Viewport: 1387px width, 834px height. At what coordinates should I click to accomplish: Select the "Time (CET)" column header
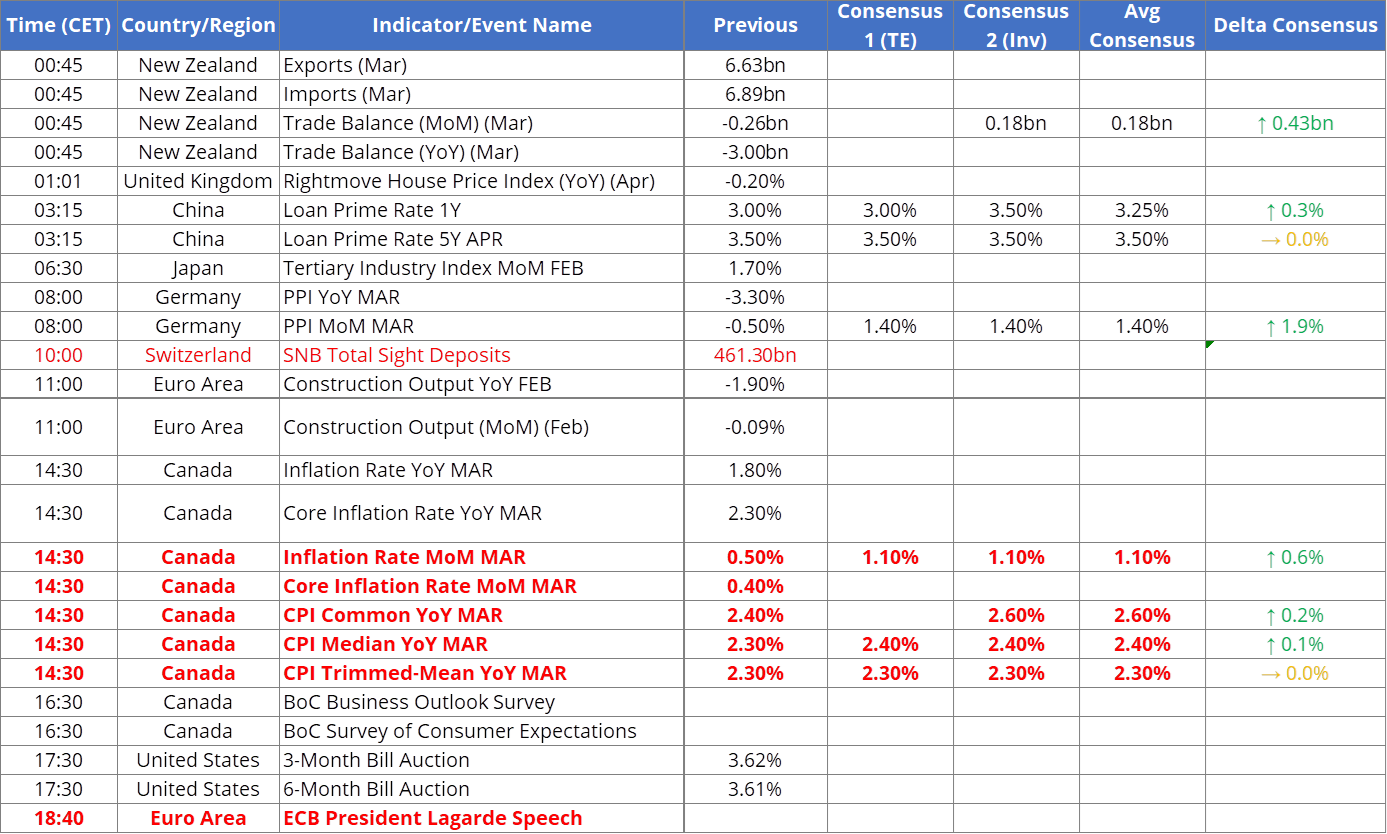[x=59, y=25]
